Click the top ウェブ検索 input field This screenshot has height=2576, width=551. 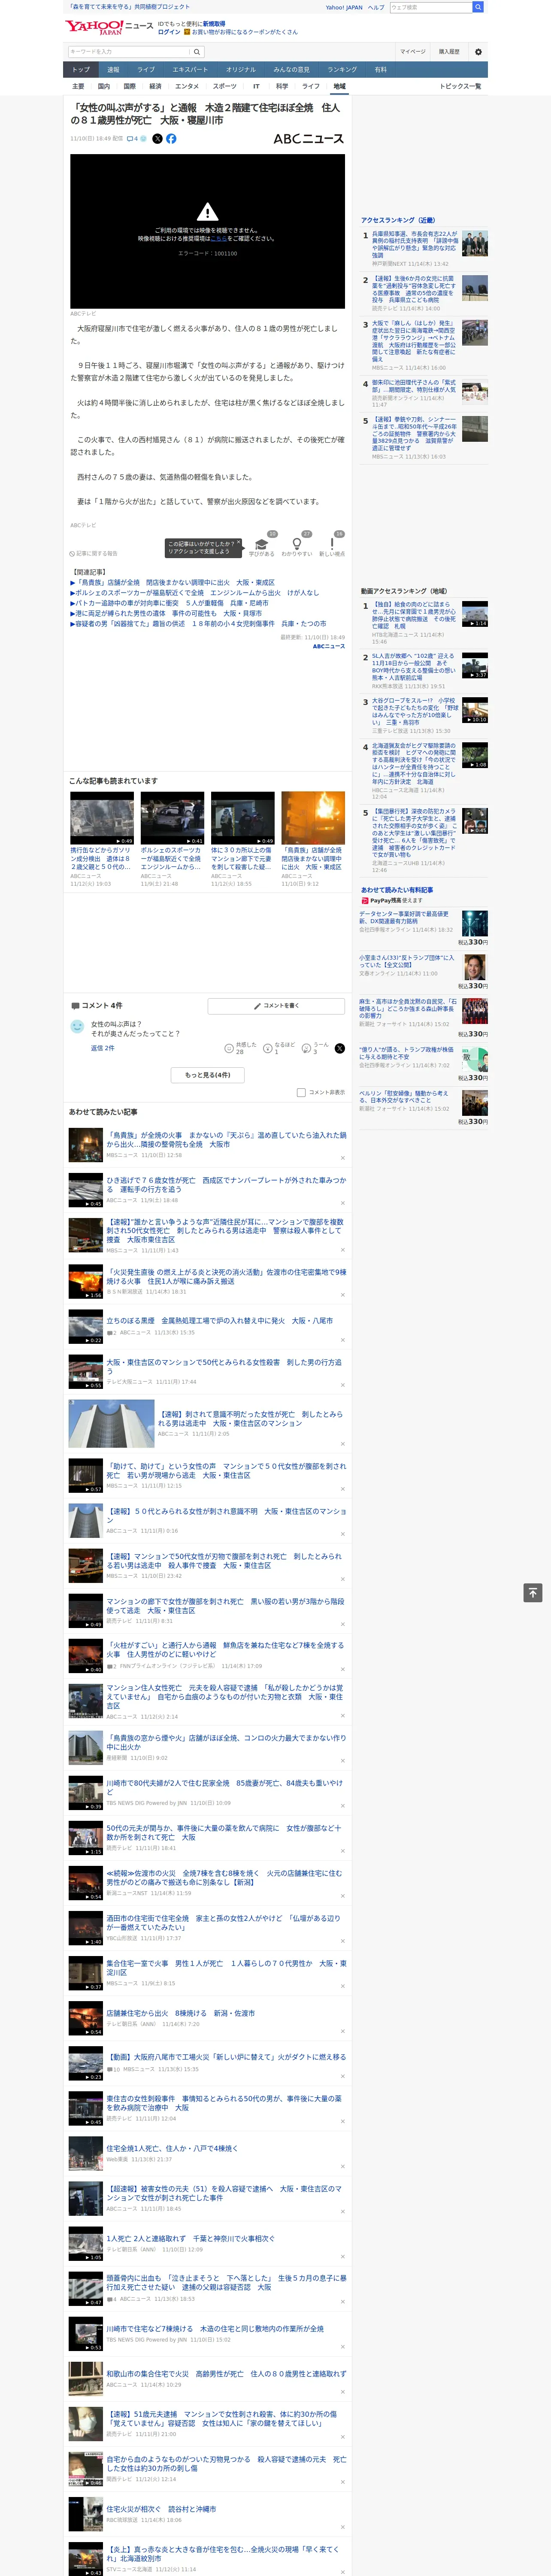(430, 7)
